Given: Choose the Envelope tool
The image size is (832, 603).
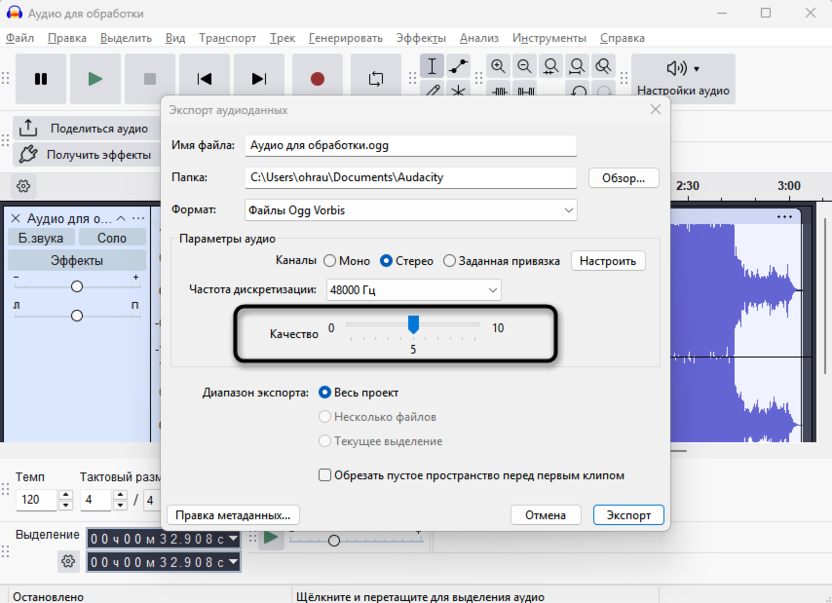Looking at the screenshot, I should (x=458, y=67).
